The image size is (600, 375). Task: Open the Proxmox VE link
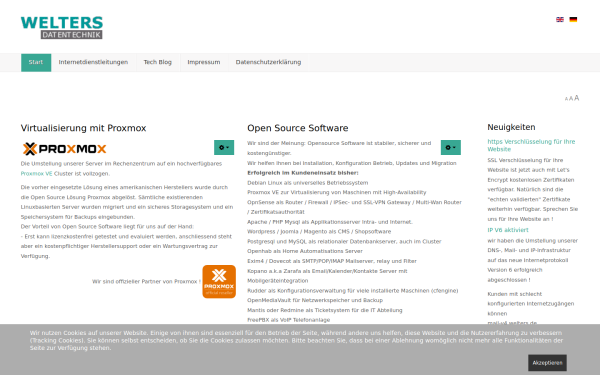(x=36, y=174)
